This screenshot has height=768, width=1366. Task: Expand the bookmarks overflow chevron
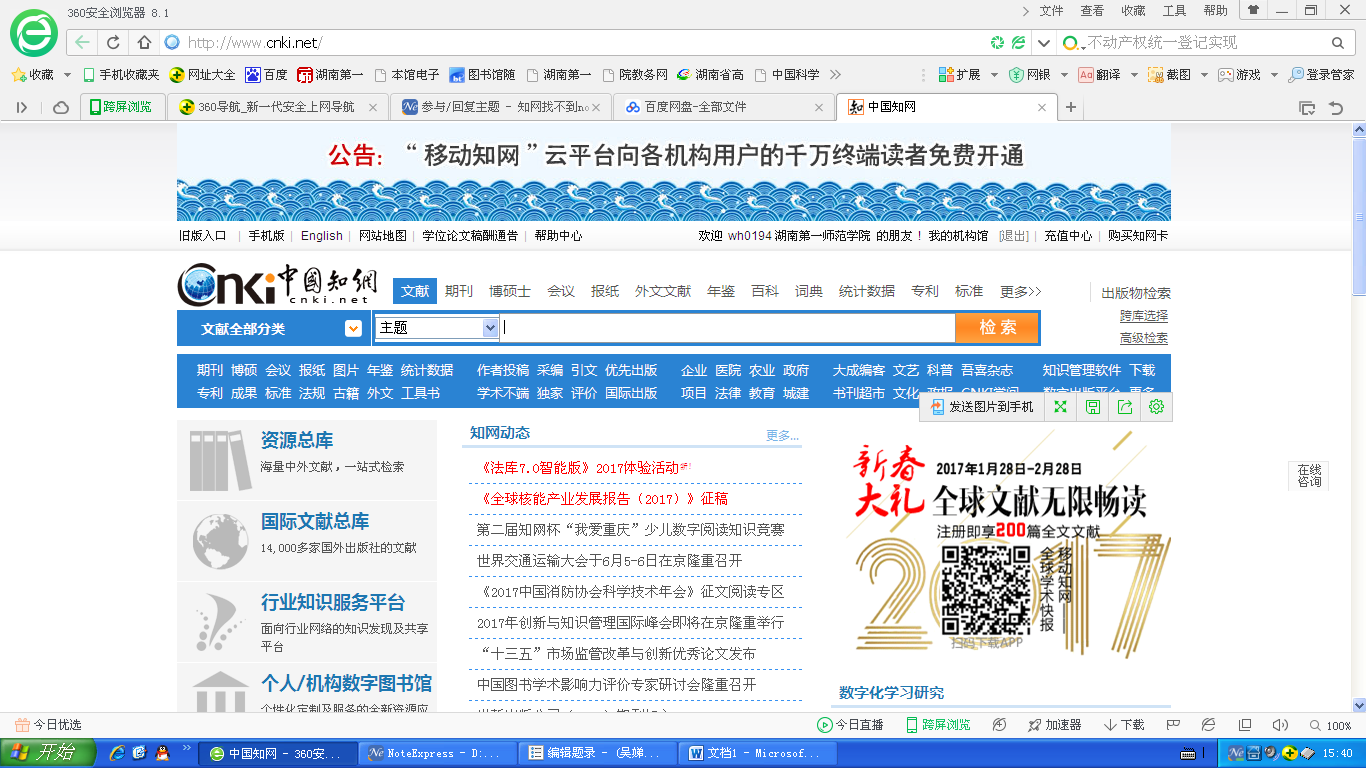(x=836, y=75)
